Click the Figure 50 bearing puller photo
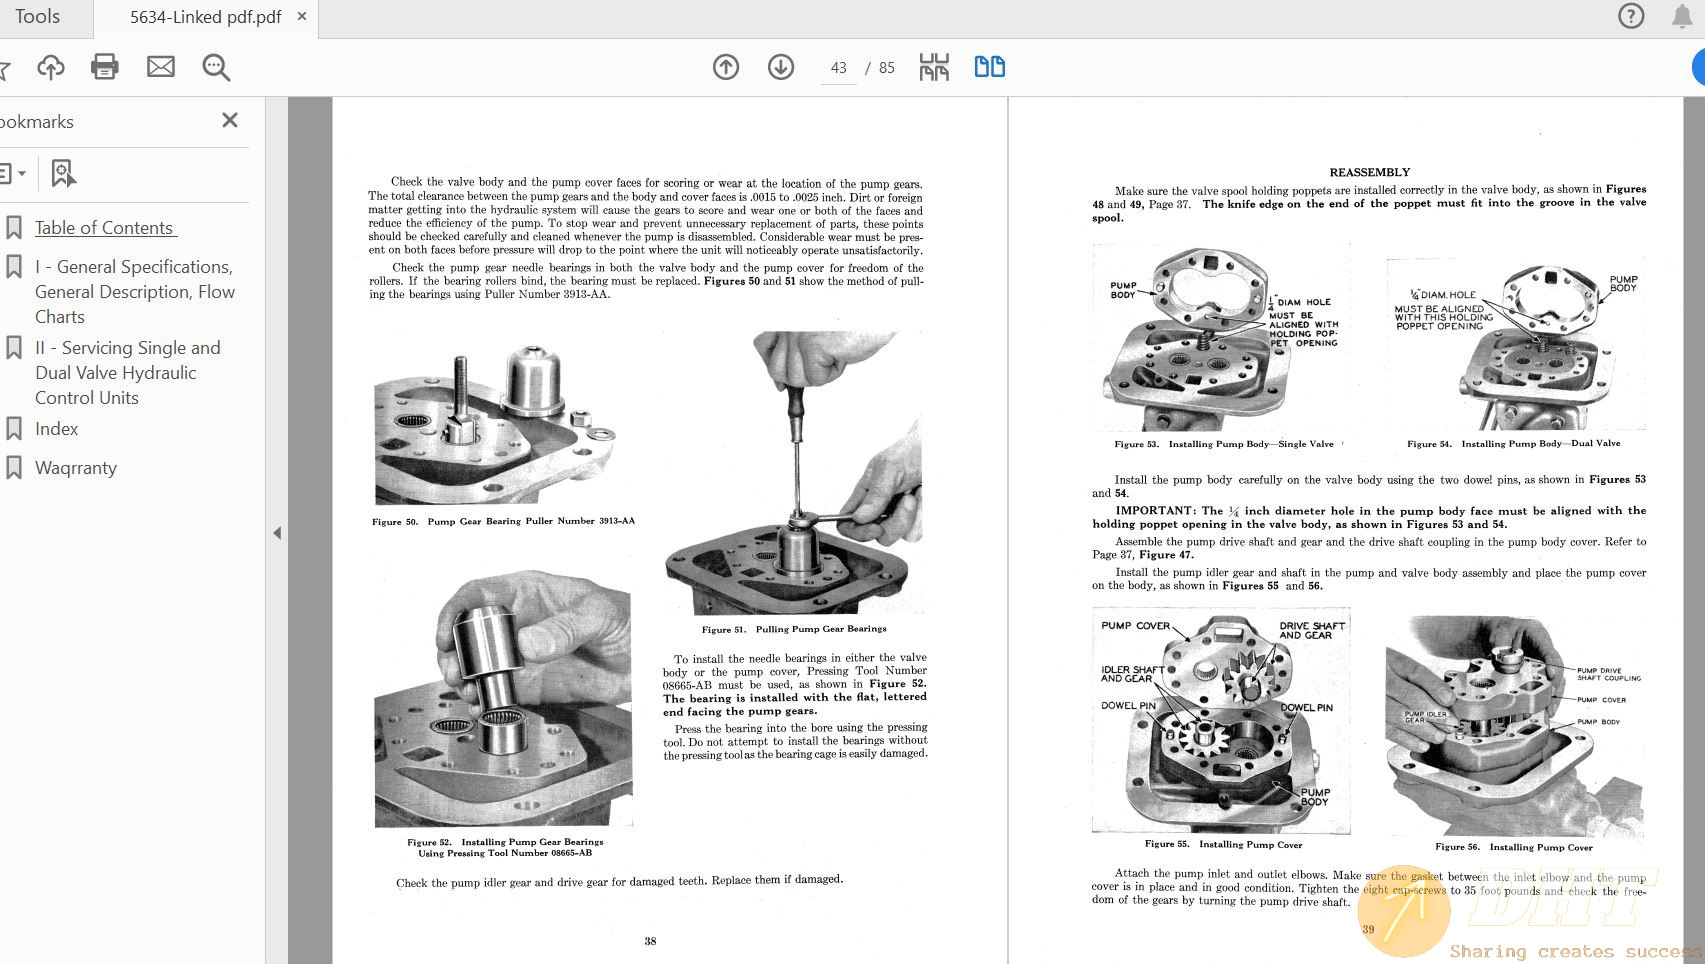1705x964 pixels. pos(494,425)
